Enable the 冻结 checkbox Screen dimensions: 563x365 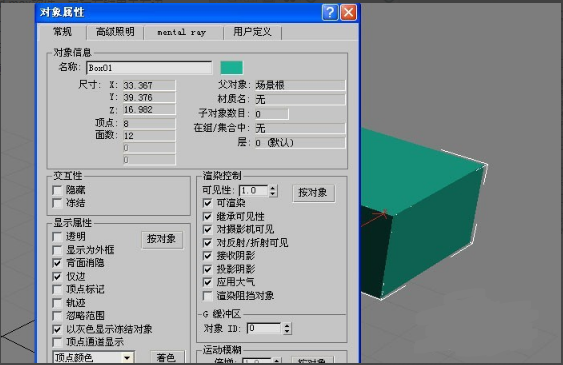57,203
